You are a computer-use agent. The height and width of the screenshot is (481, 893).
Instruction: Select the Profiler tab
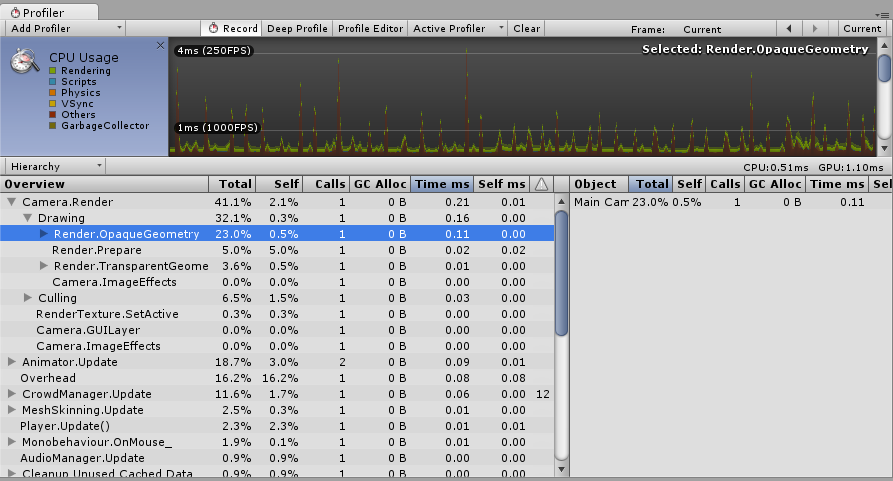point(50,12)
